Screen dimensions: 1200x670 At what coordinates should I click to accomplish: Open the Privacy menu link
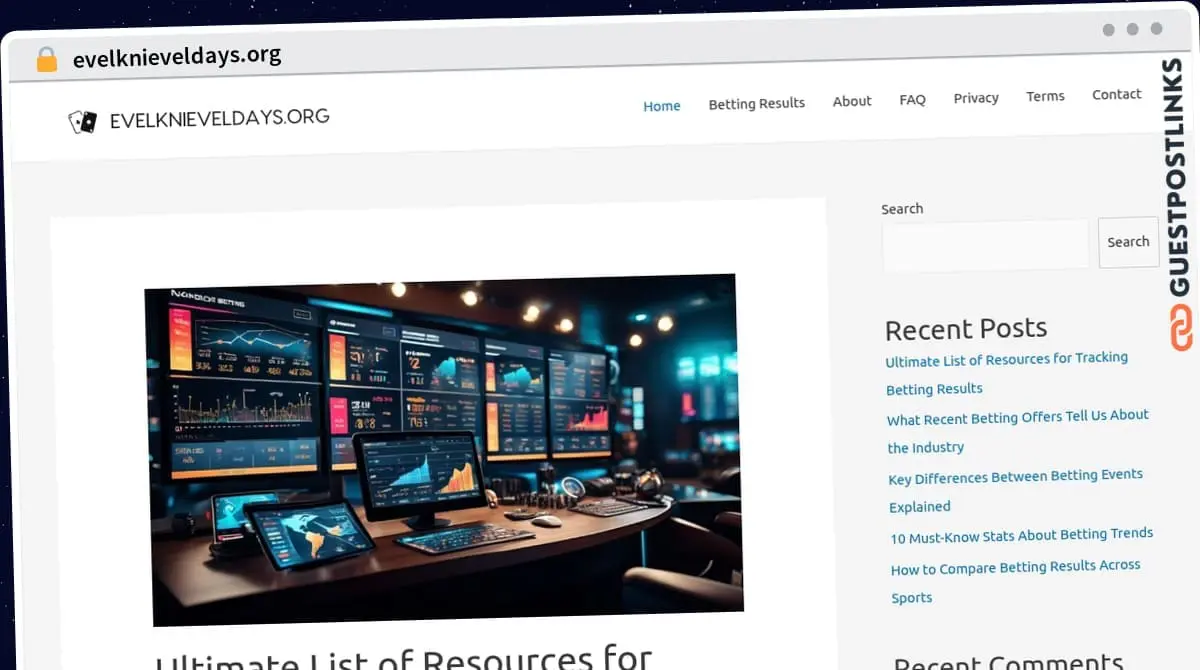[x=976, y=98]
